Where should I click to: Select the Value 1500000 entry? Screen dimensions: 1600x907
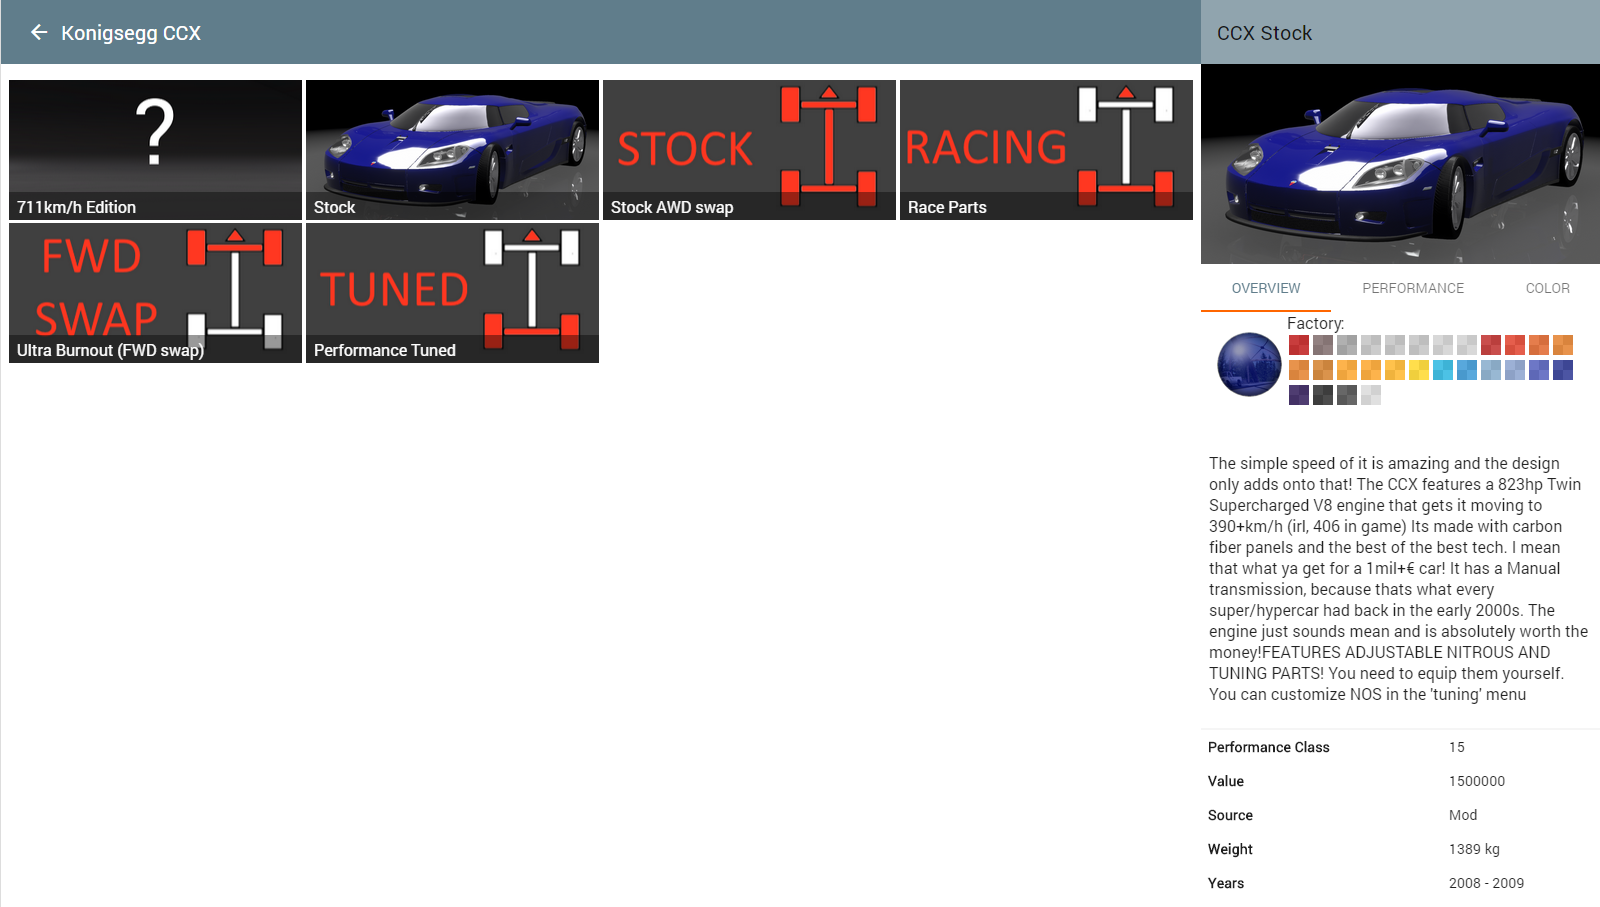(x=1400, y=781)
